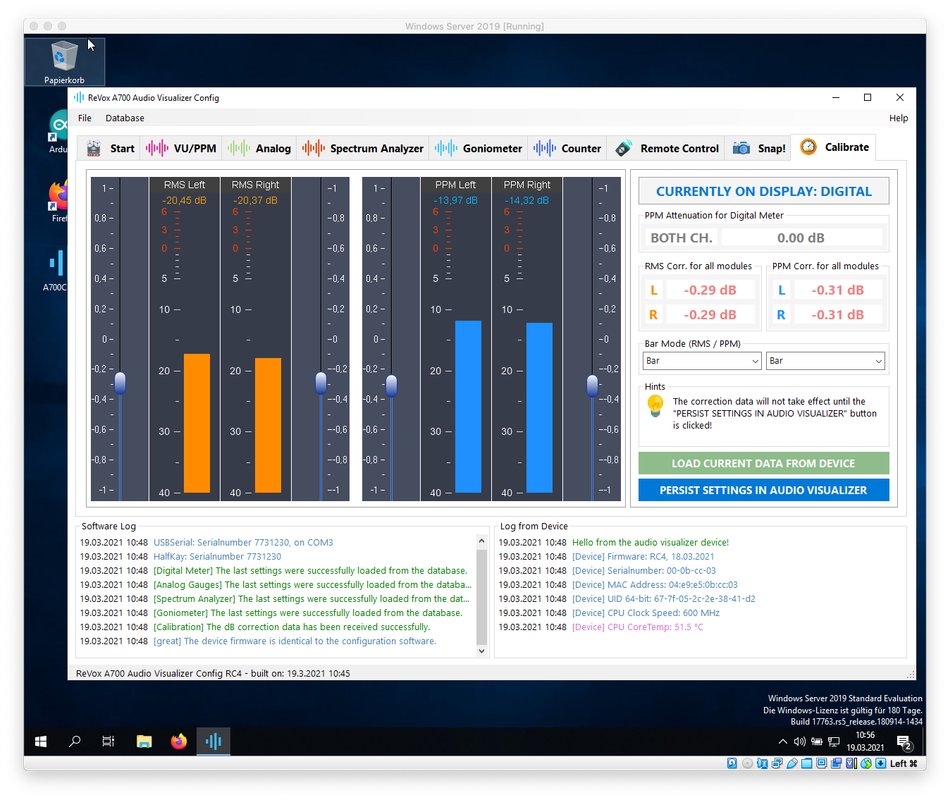Click the PPM L -0.31 dB value field
Screen dimensions: 950x800
point(838,290)
